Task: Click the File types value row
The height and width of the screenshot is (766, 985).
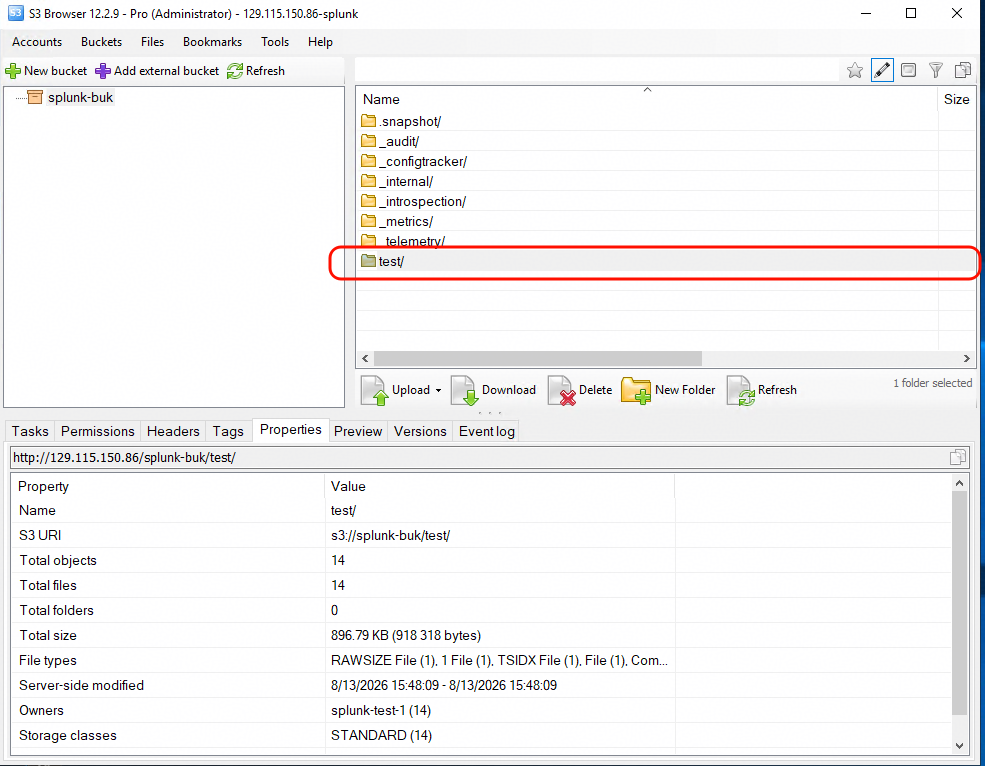Action: (499, 660)
